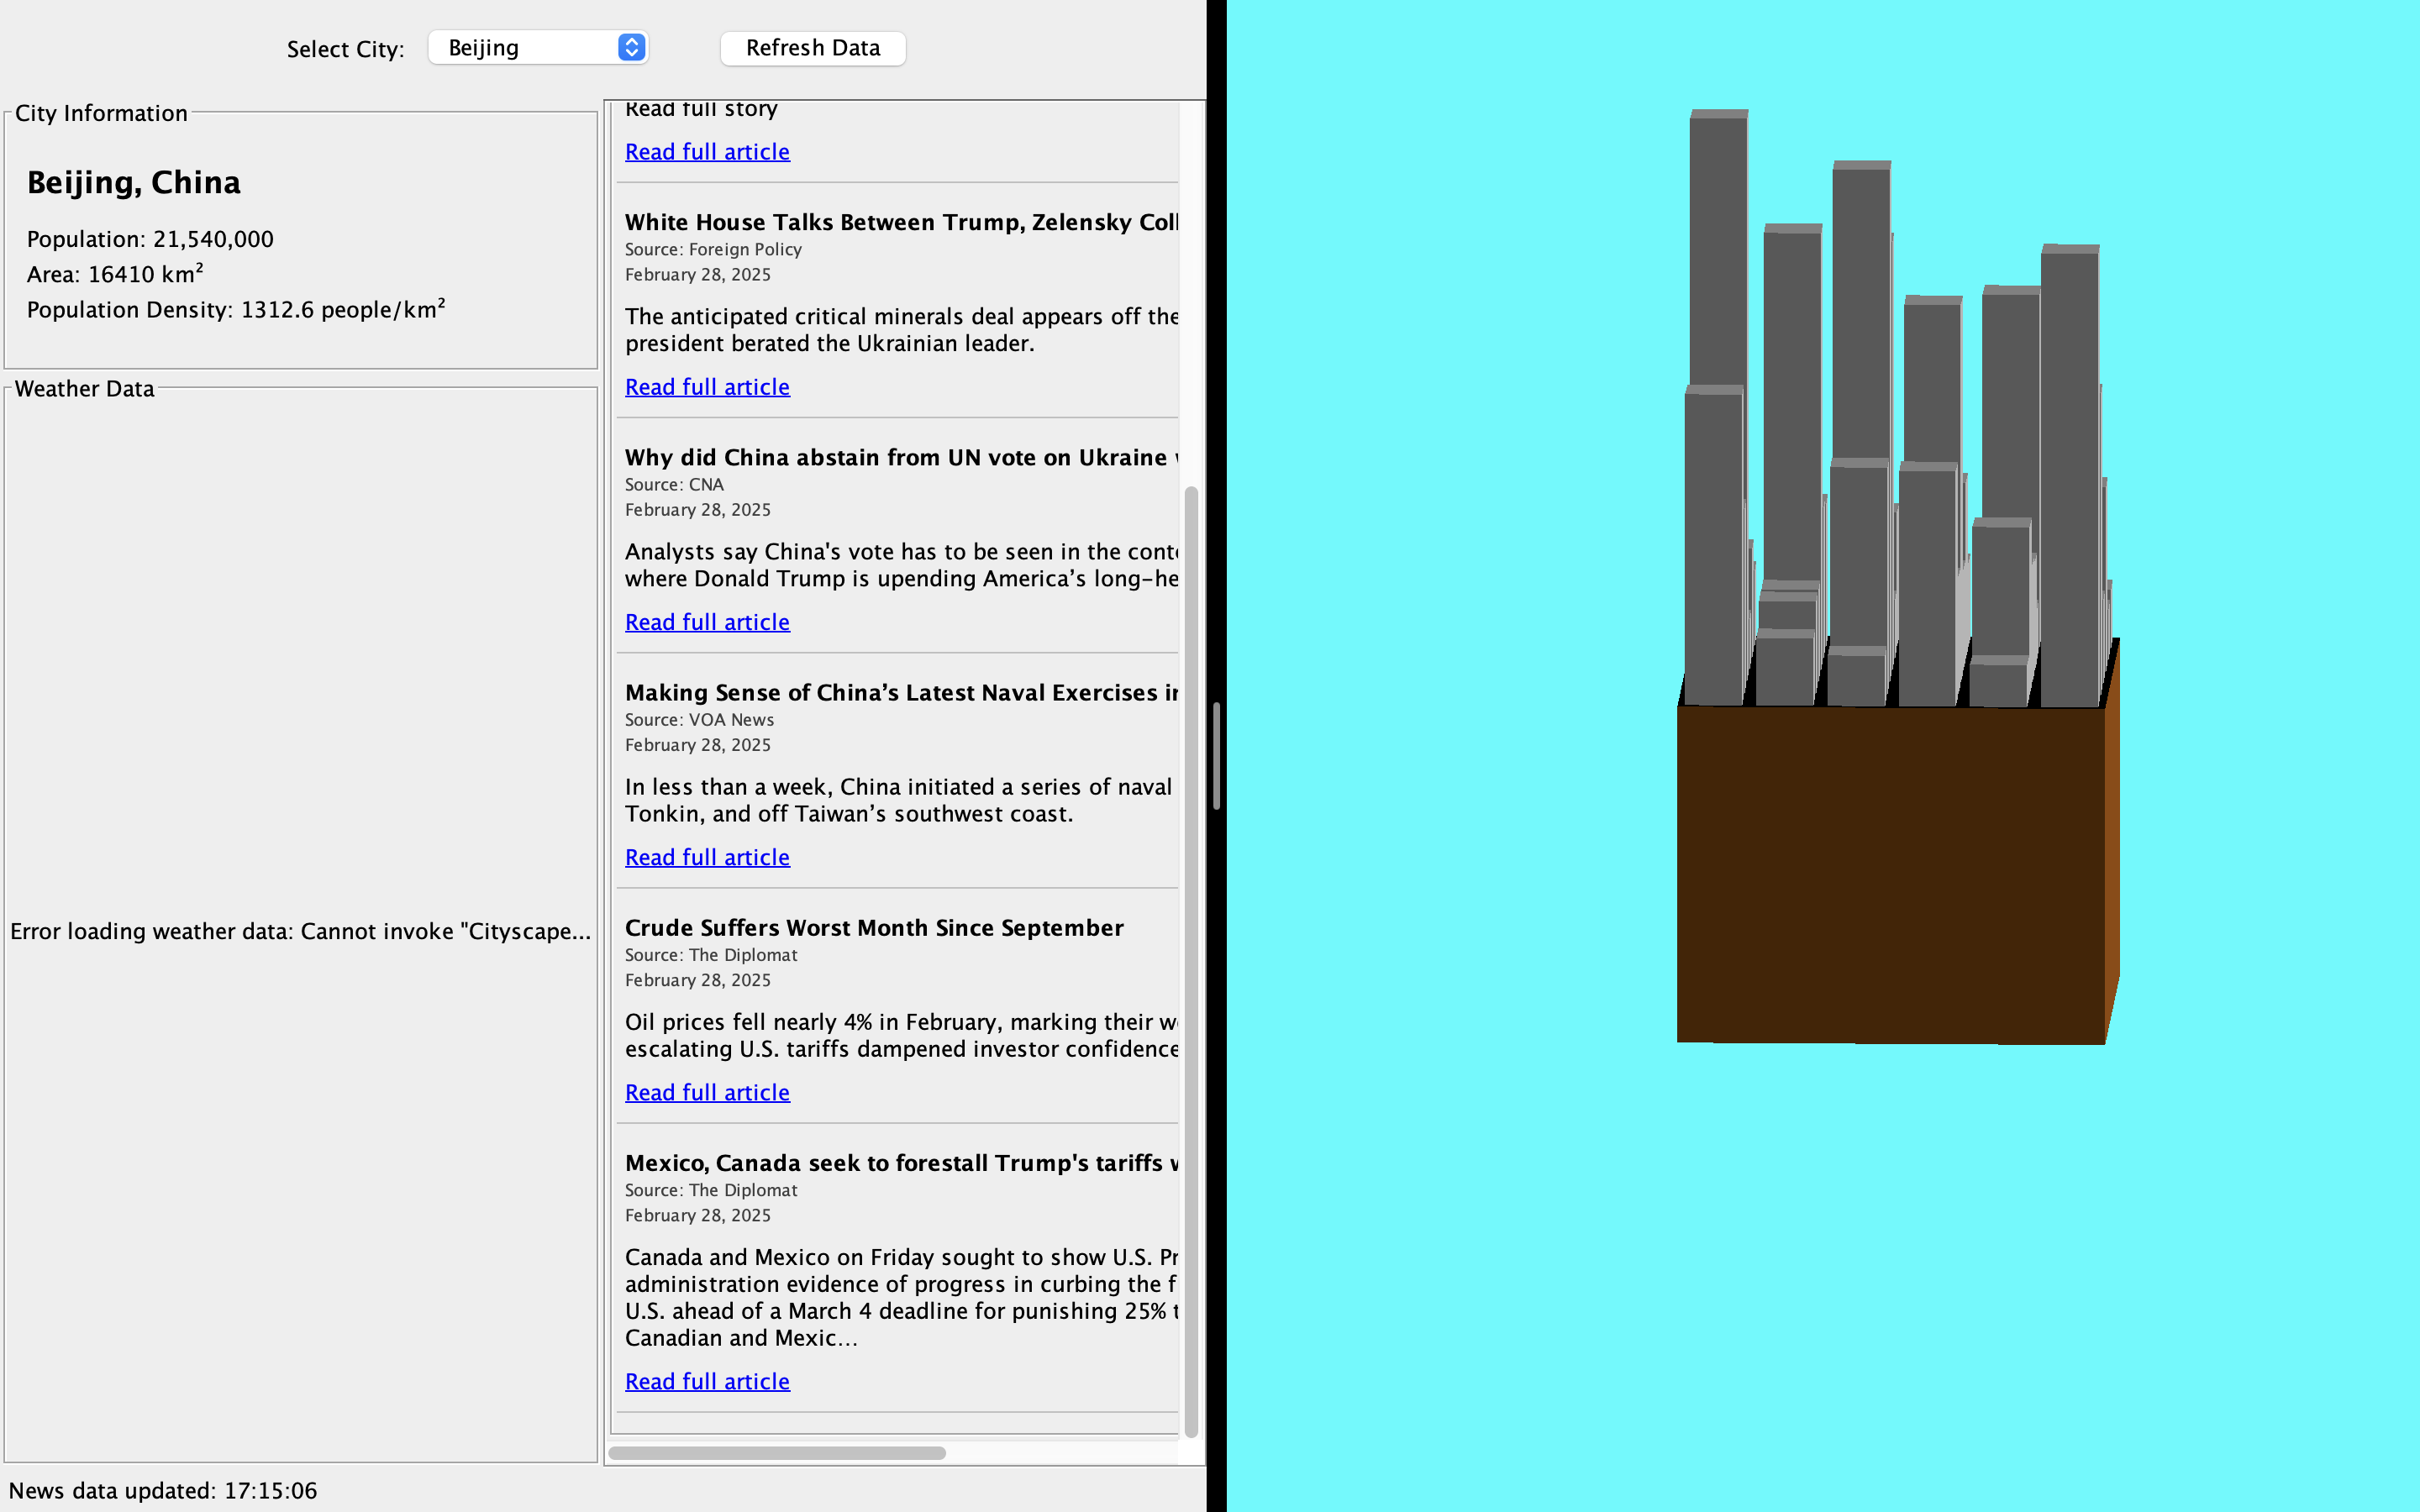The width and height of the screenshot is (2420, 1512).
Task: Open the Select City dropdown
Action: tap(538, 47)
